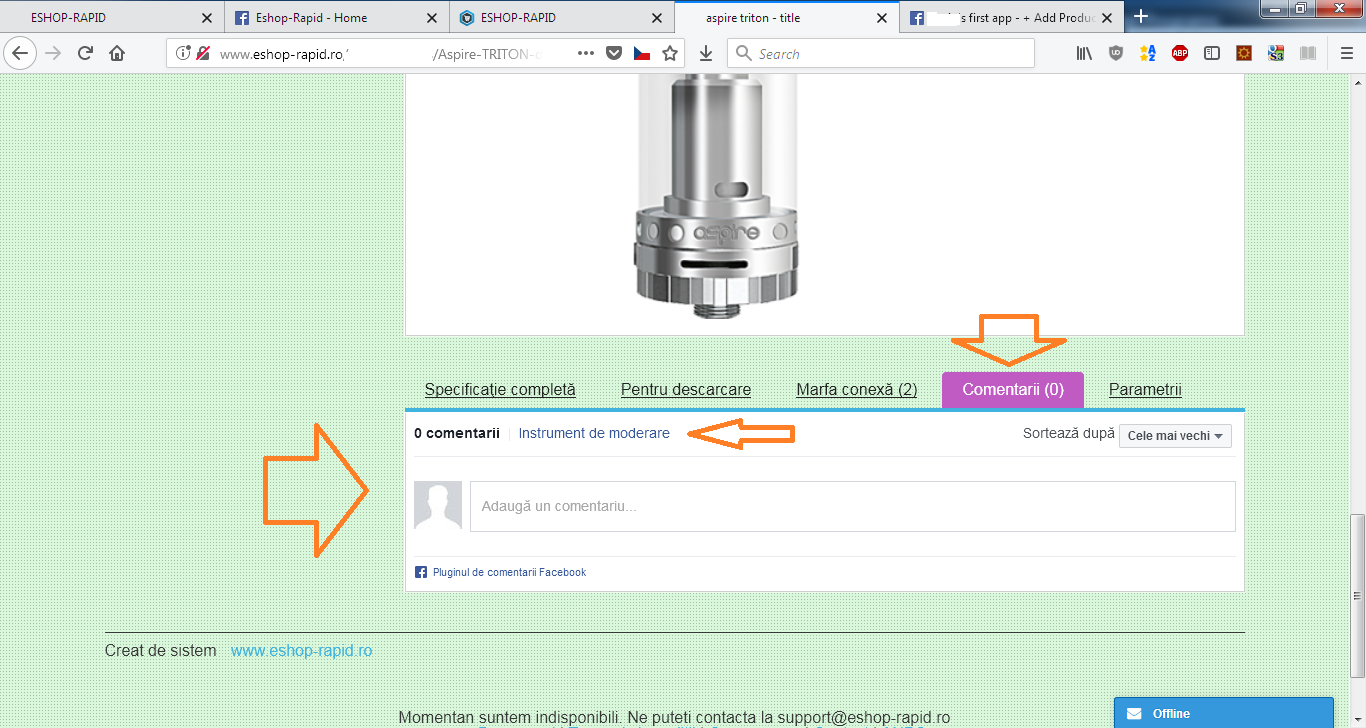
Task: Open the Library bookshelf icon
Action: click(x=1084, y=54)
